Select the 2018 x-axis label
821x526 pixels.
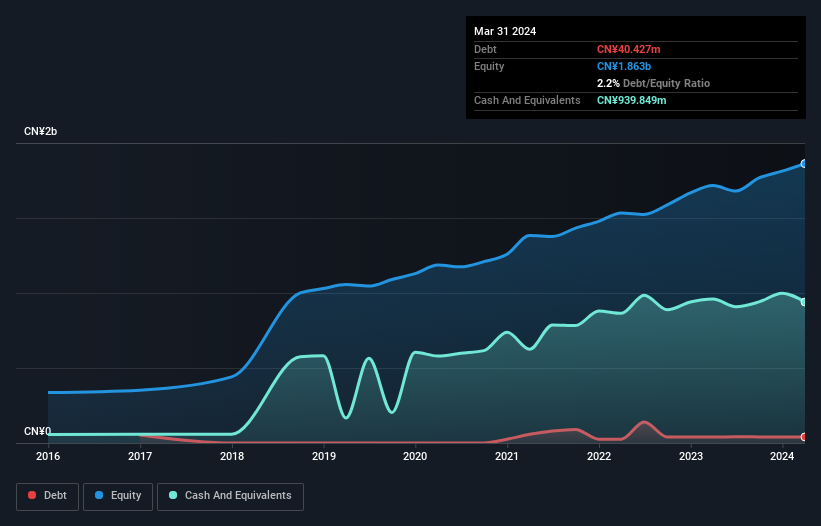pyautogui.click(x=232, y=456)
